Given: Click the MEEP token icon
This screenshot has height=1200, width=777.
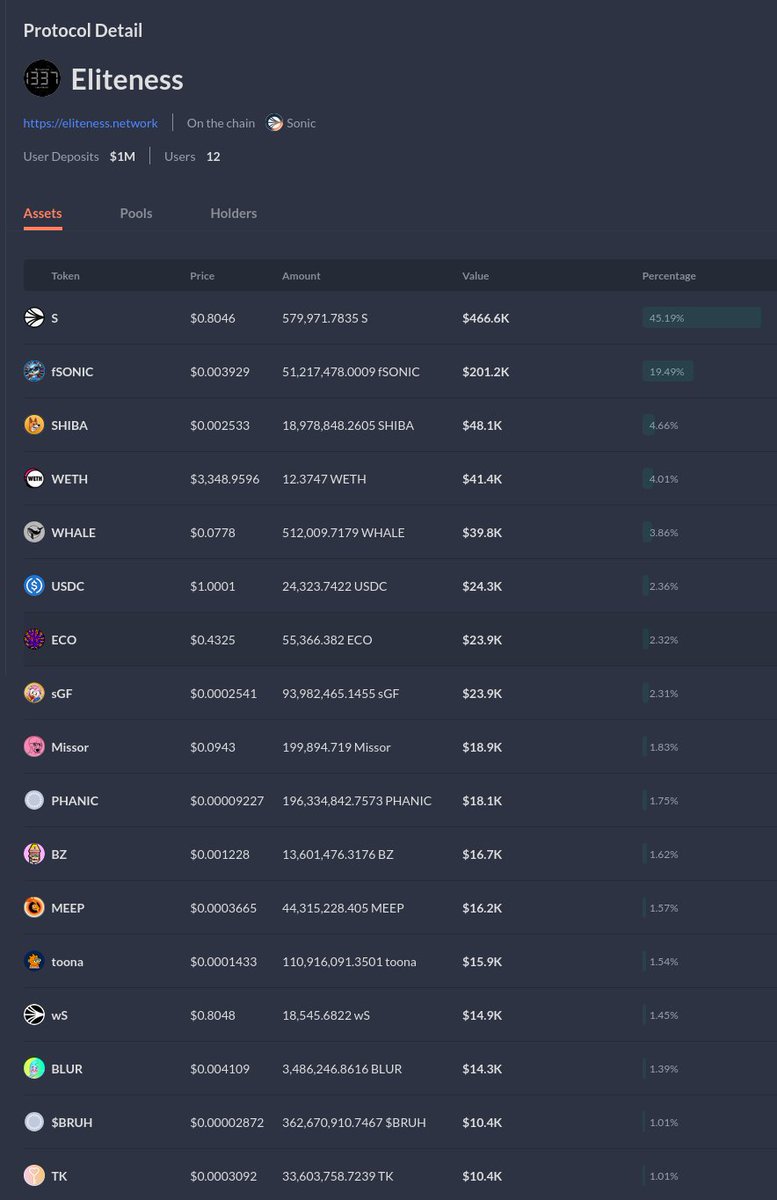Looking at the screenshot, I should tap(34, 908).
